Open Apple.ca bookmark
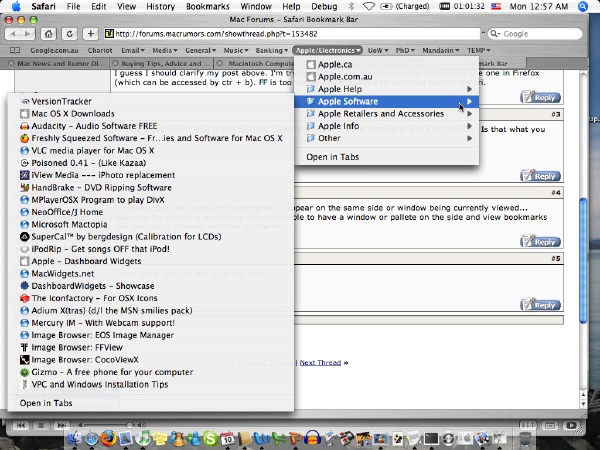600x450 pixels. click(x=386, y=64)
